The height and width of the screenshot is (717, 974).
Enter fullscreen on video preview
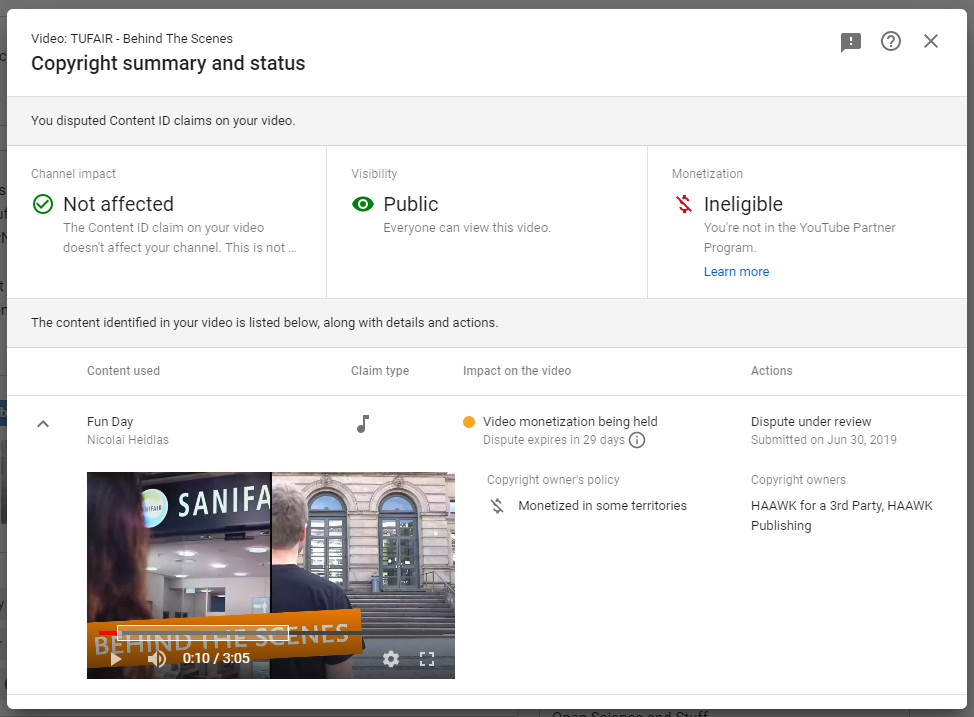point(427,659)
